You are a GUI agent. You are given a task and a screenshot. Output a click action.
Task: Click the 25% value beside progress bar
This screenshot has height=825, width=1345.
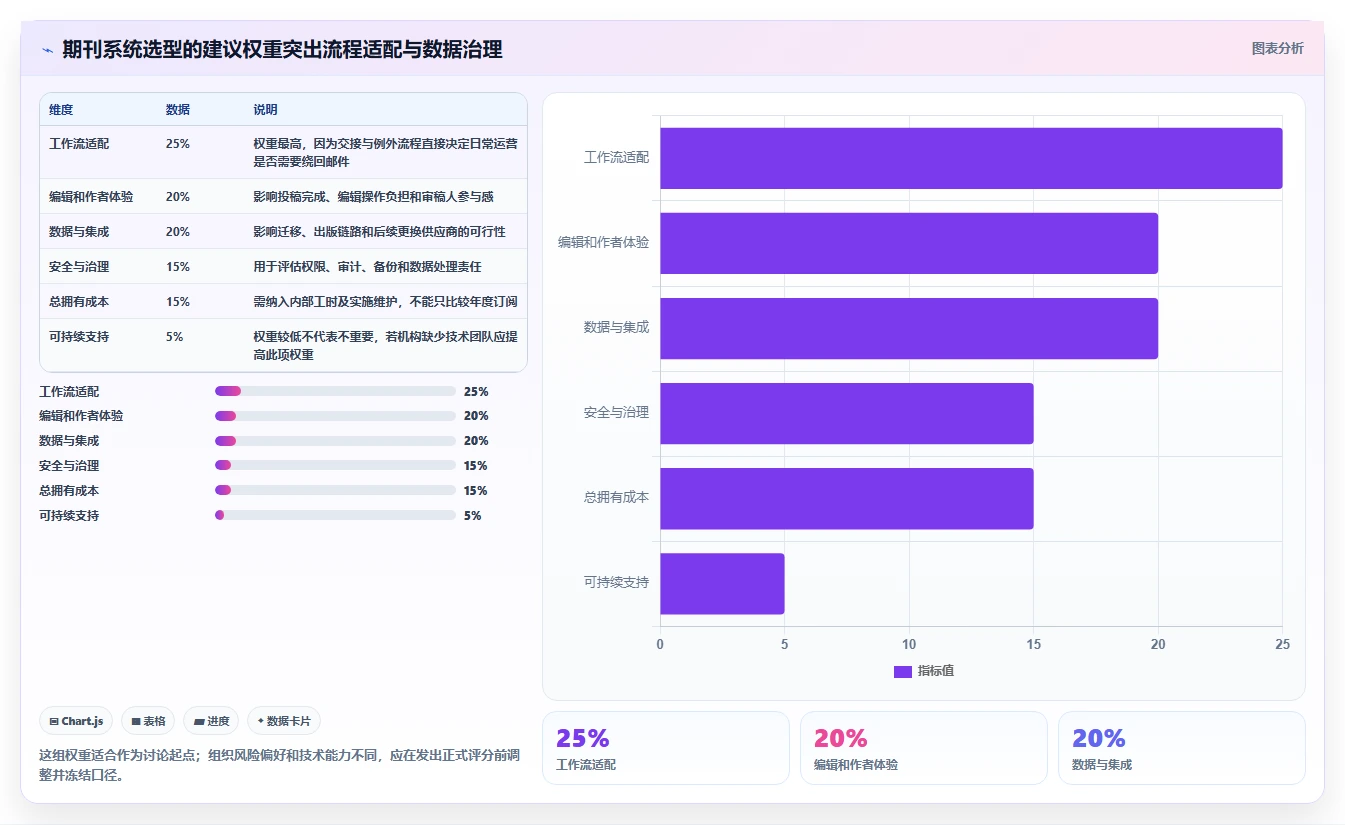point(476,392)
